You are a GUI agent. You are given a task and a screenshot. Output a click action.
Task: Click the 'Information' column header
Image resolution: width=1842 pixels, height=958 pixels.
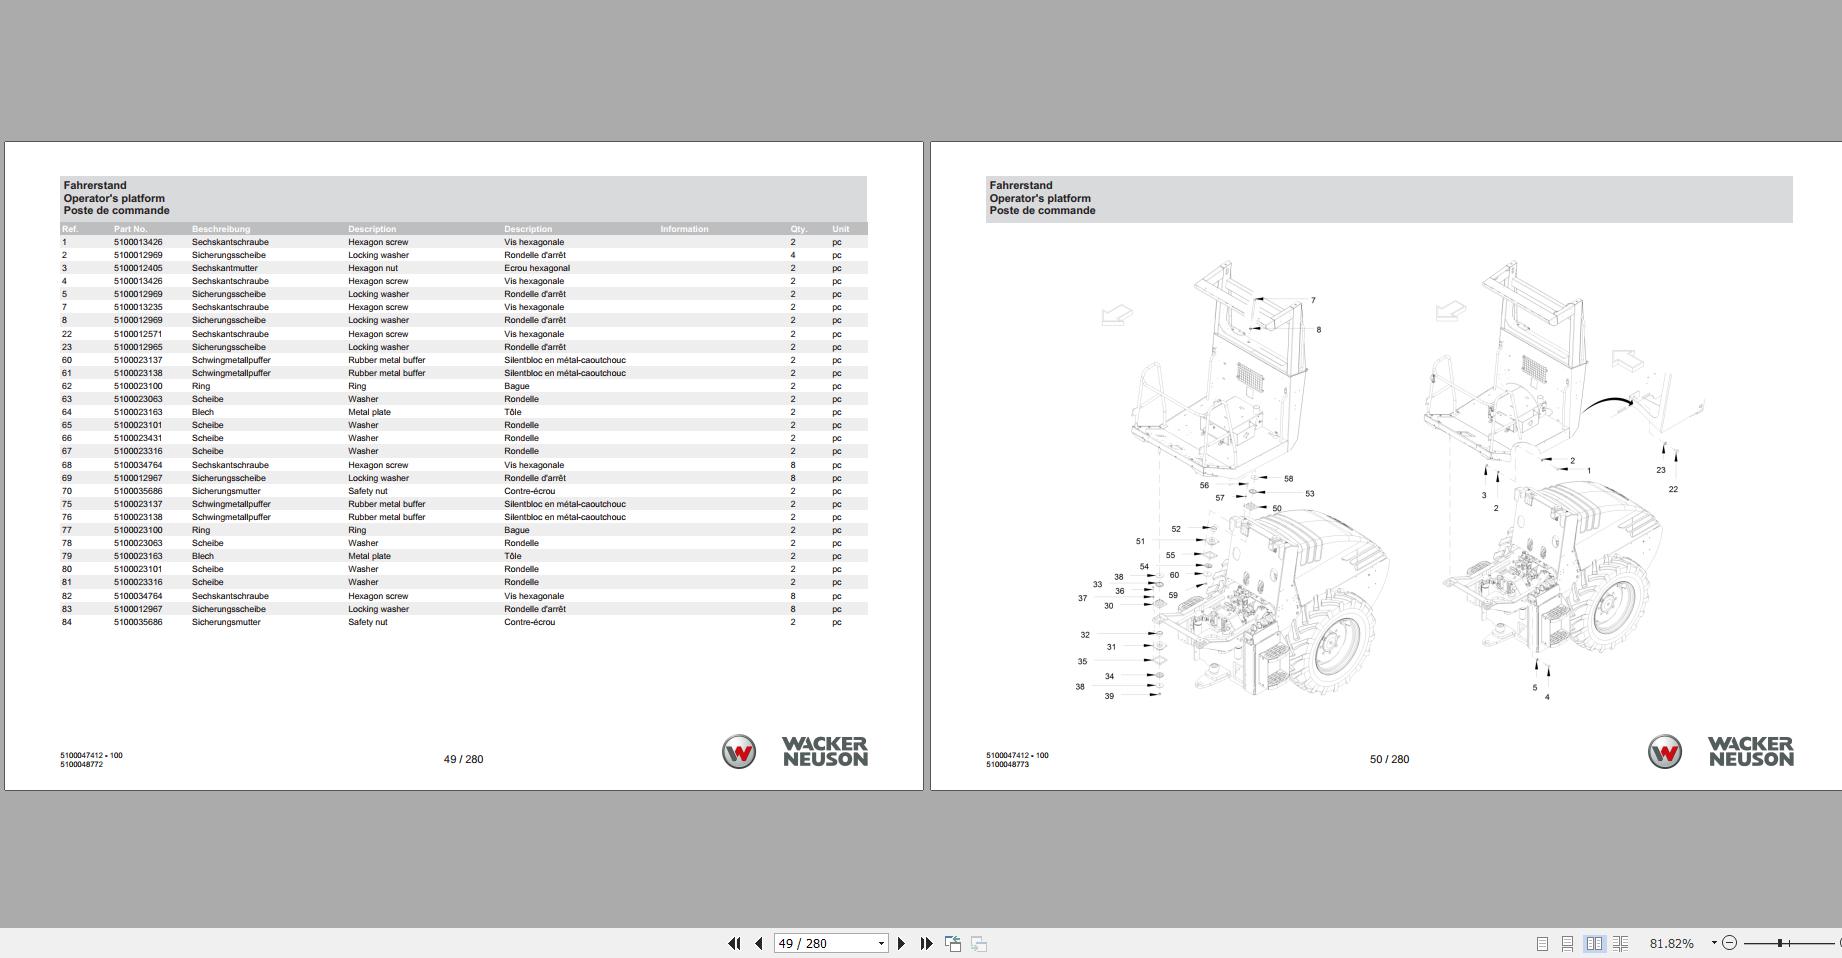point(684,229)
